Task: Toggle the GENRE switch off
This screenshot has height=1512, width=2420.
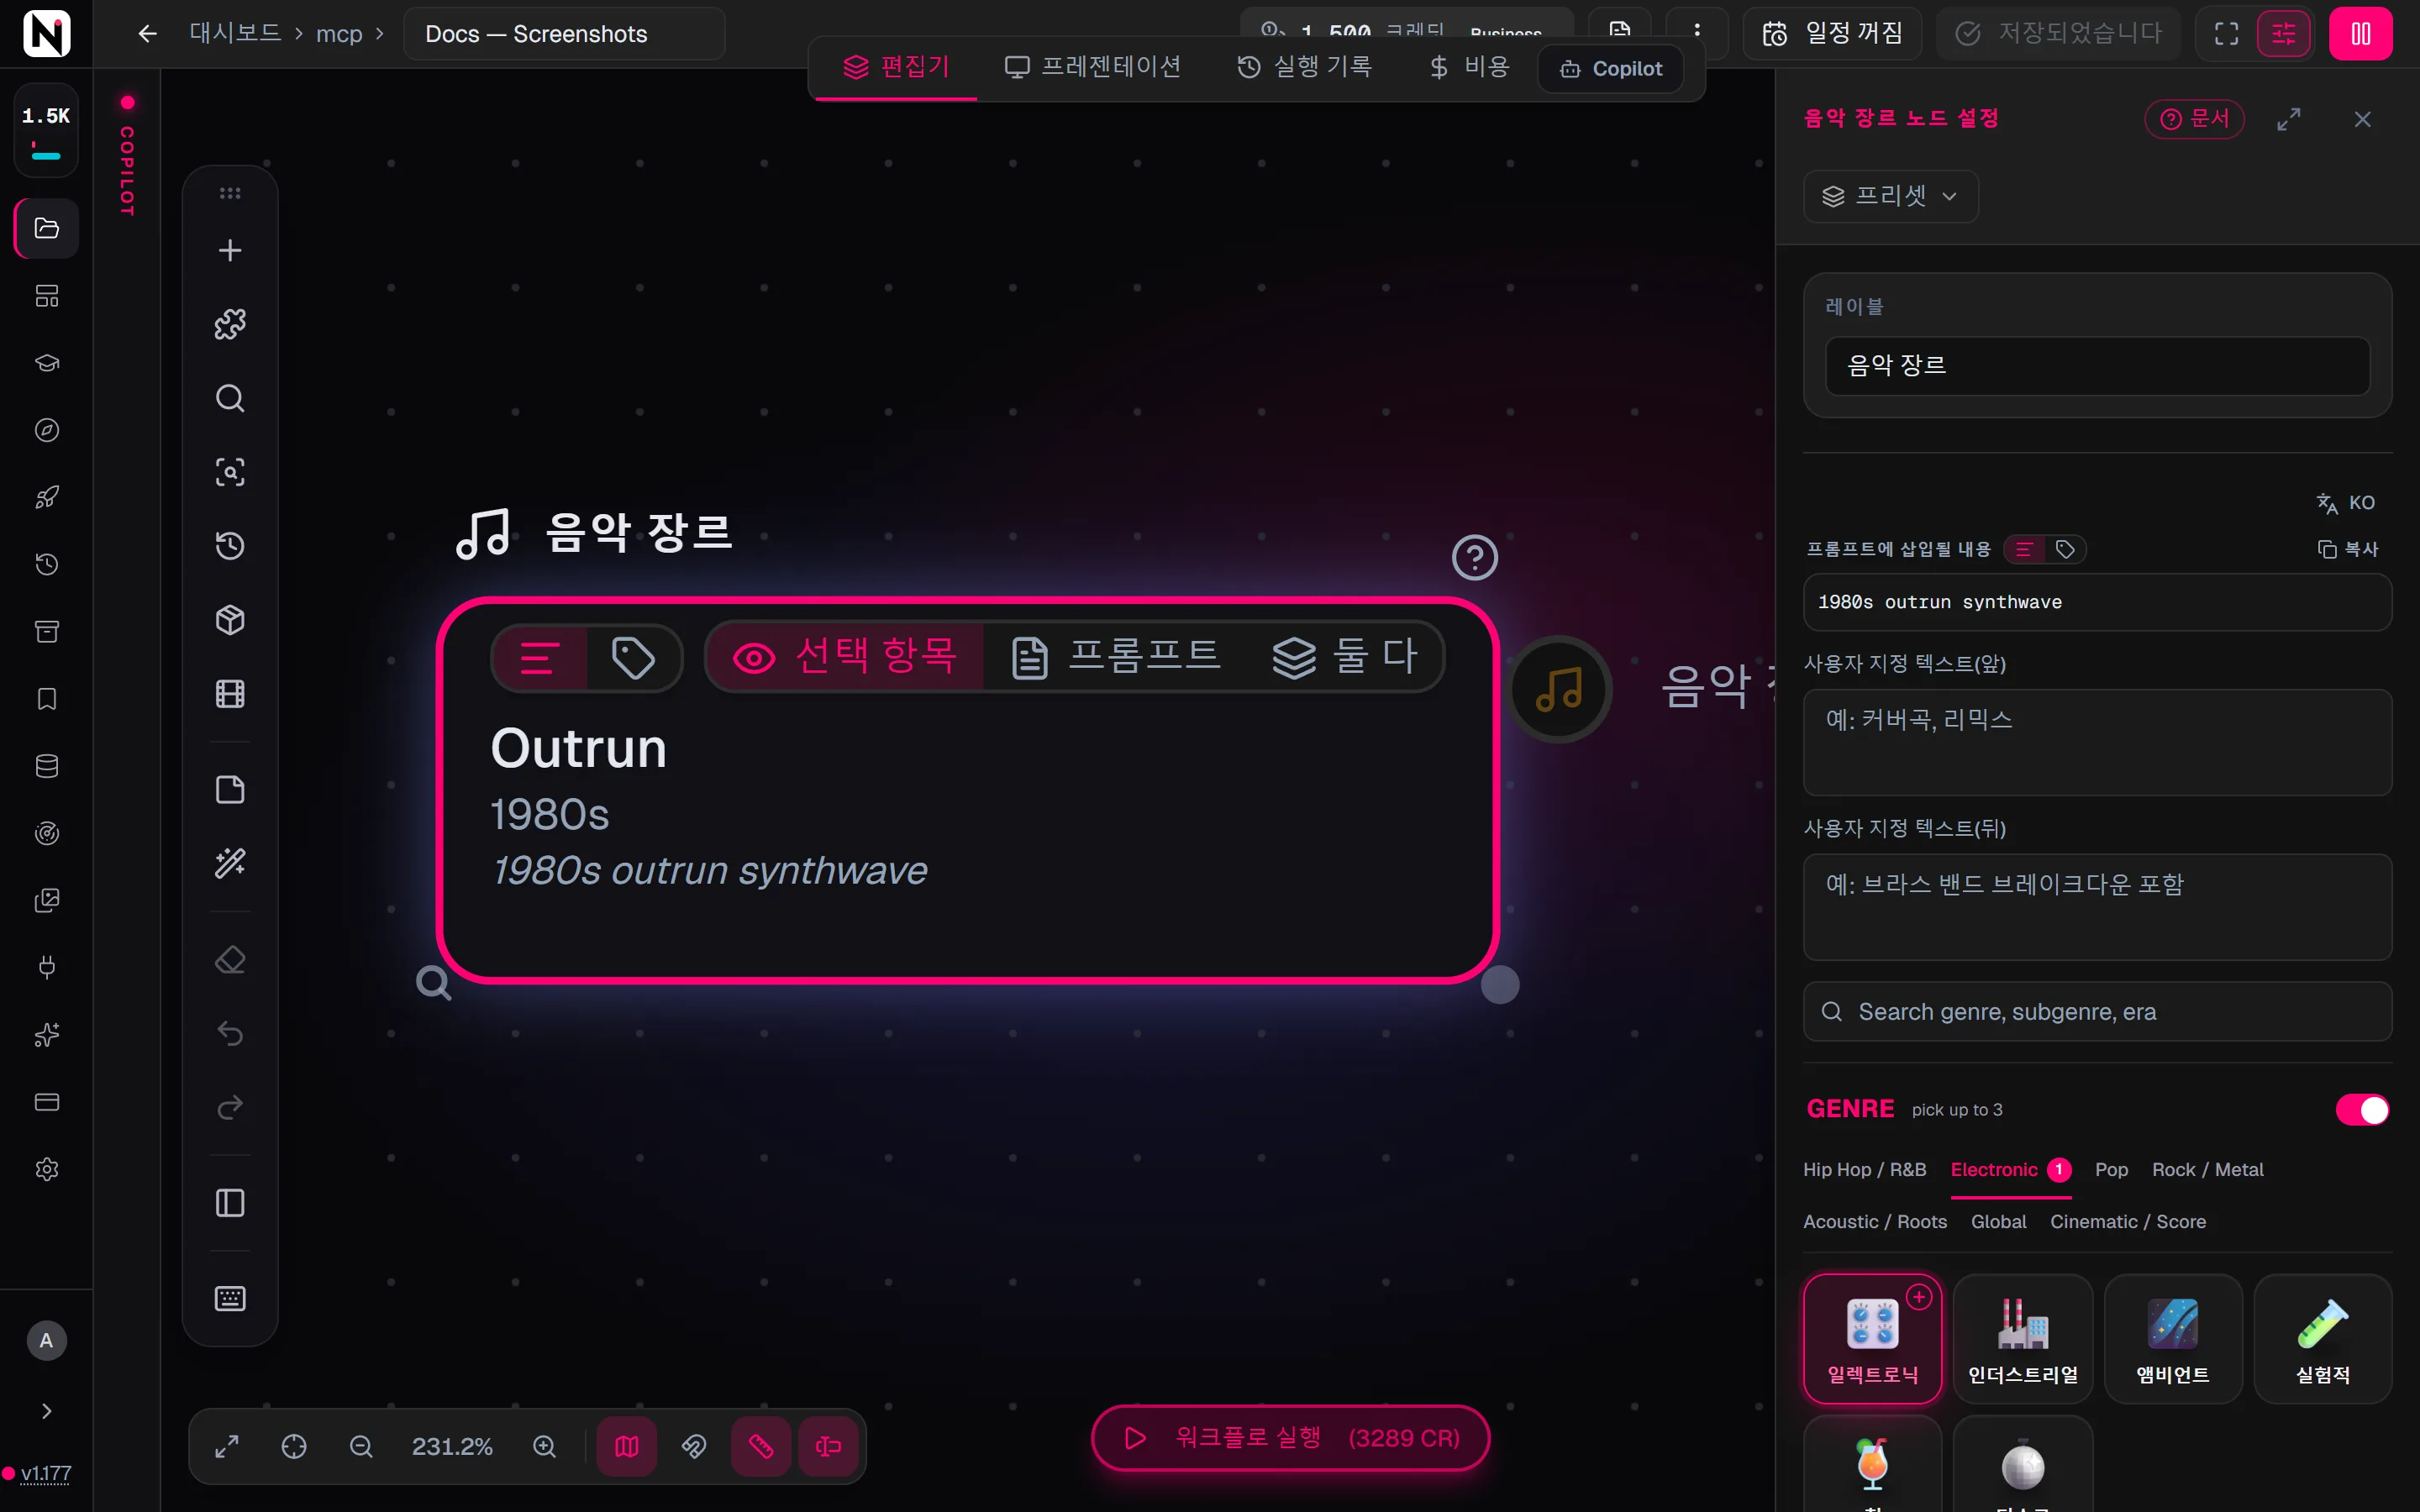Action: [2362, 1109]
